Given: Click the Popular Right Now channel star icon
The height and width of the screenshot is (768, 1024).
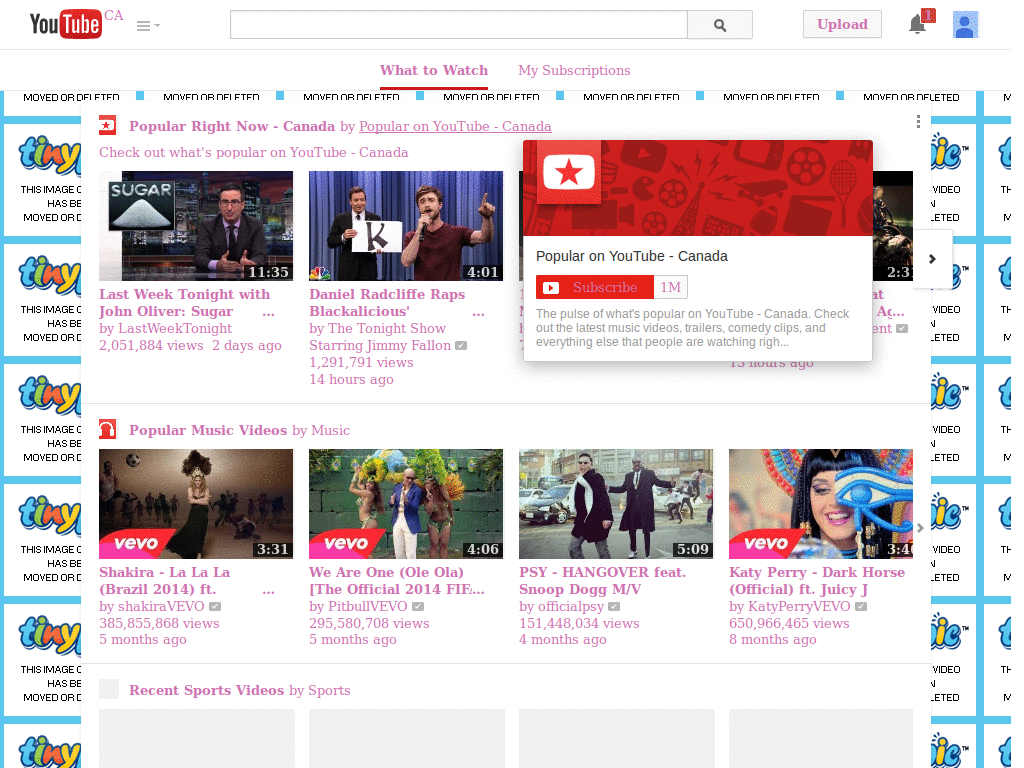Looking at the screenshot, I should click(x=107, y=125).
